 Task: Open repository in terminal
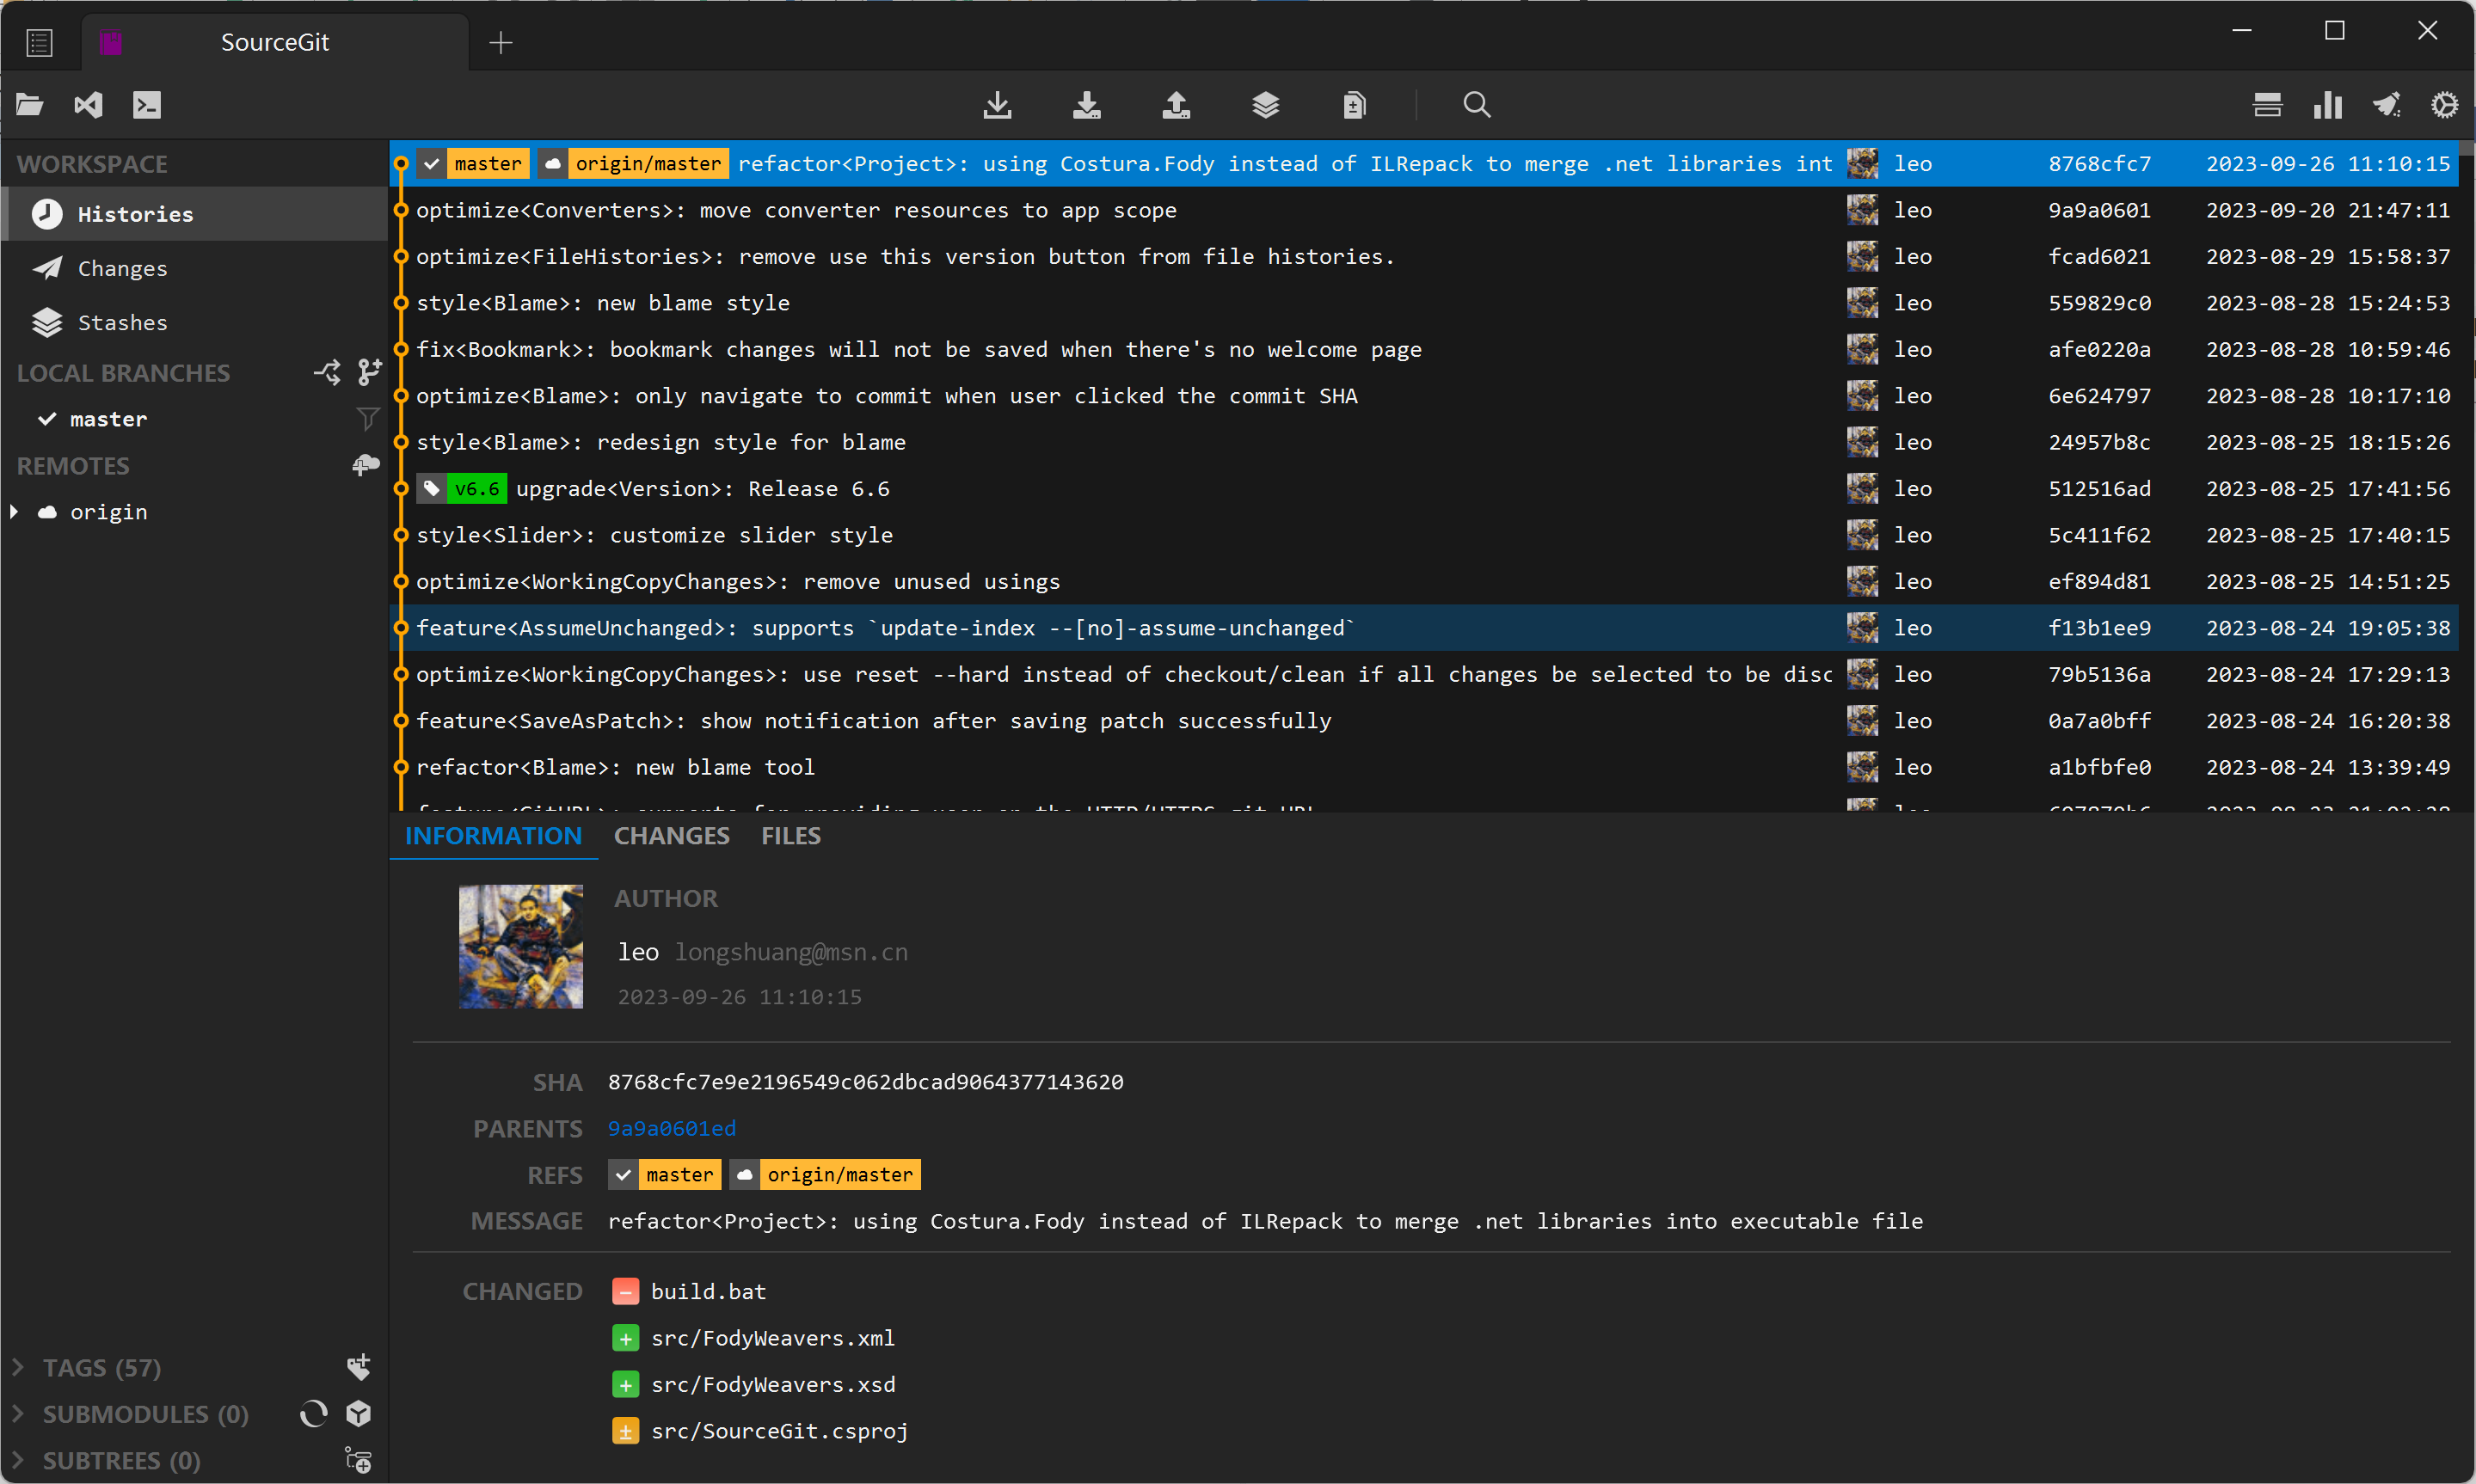tap(147, 104)
